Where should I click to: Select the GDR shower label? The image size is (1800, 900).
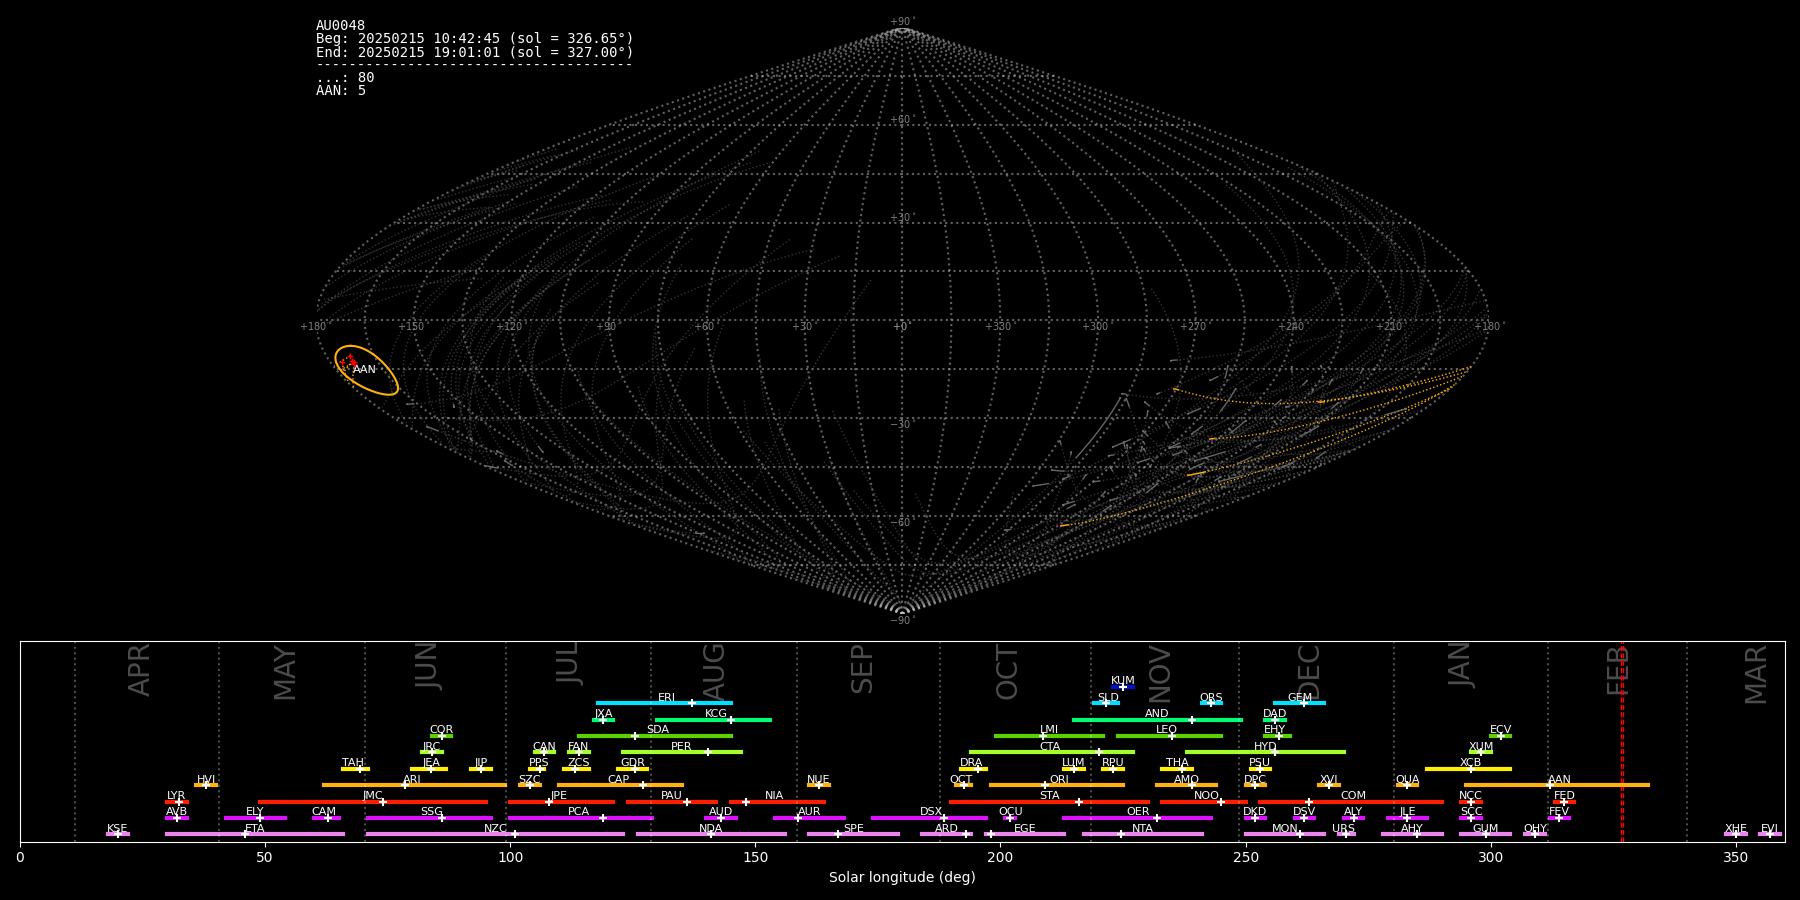pyautogui.click(x=633, y=763)
